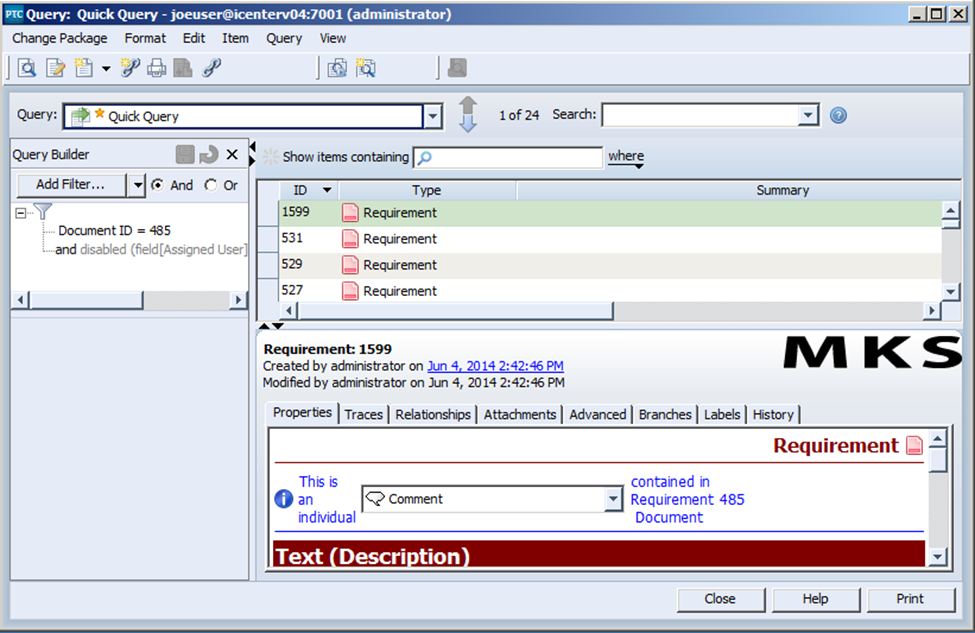Click the Show items containing text field
Image resolution: width=975 pixels, height=633 pixels.
click(508, 158)
